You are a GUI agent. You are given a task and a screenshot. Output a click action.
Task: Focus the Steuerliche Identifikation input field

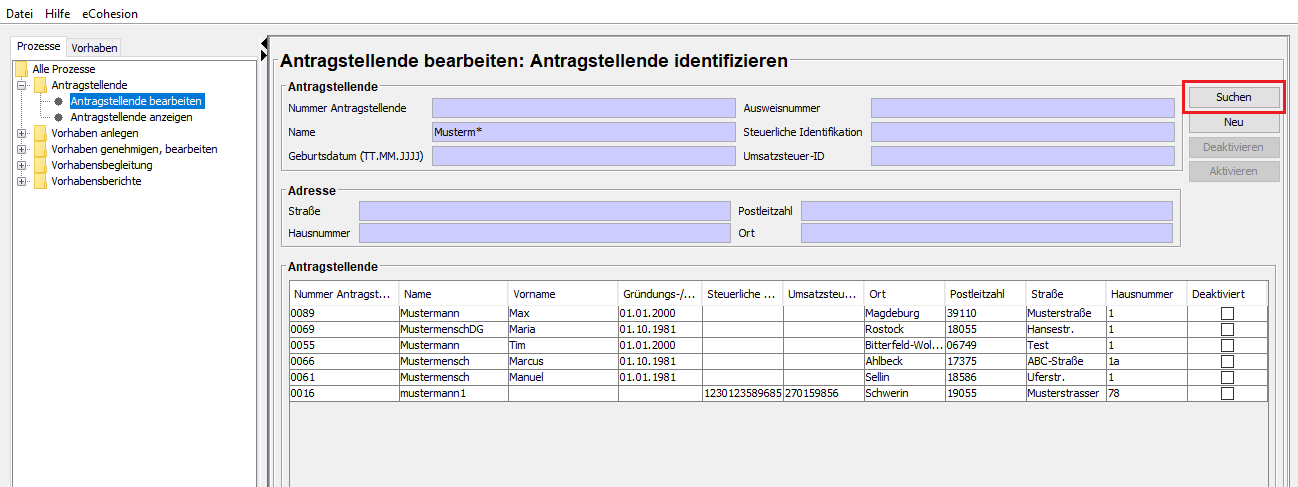(x=1022, y=132)
